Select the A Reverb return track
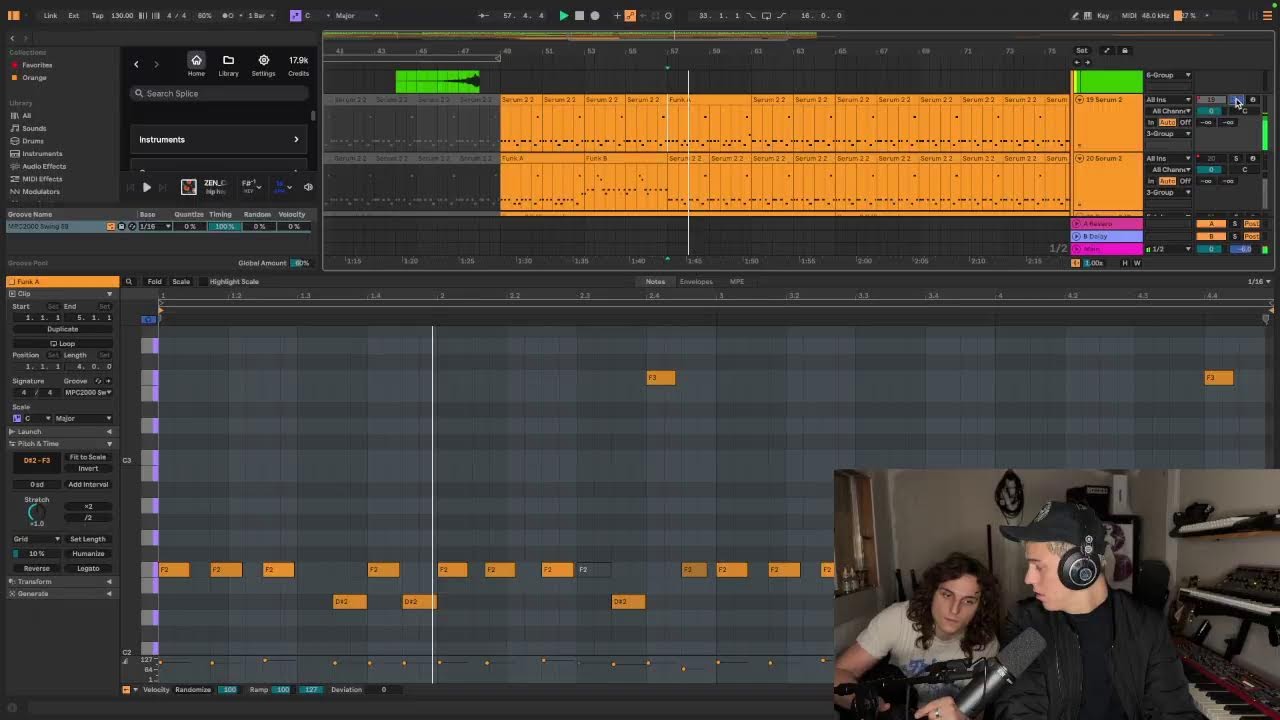Image resolution: width=1280 pixels, height=720 pixels. pos(1106,224)
